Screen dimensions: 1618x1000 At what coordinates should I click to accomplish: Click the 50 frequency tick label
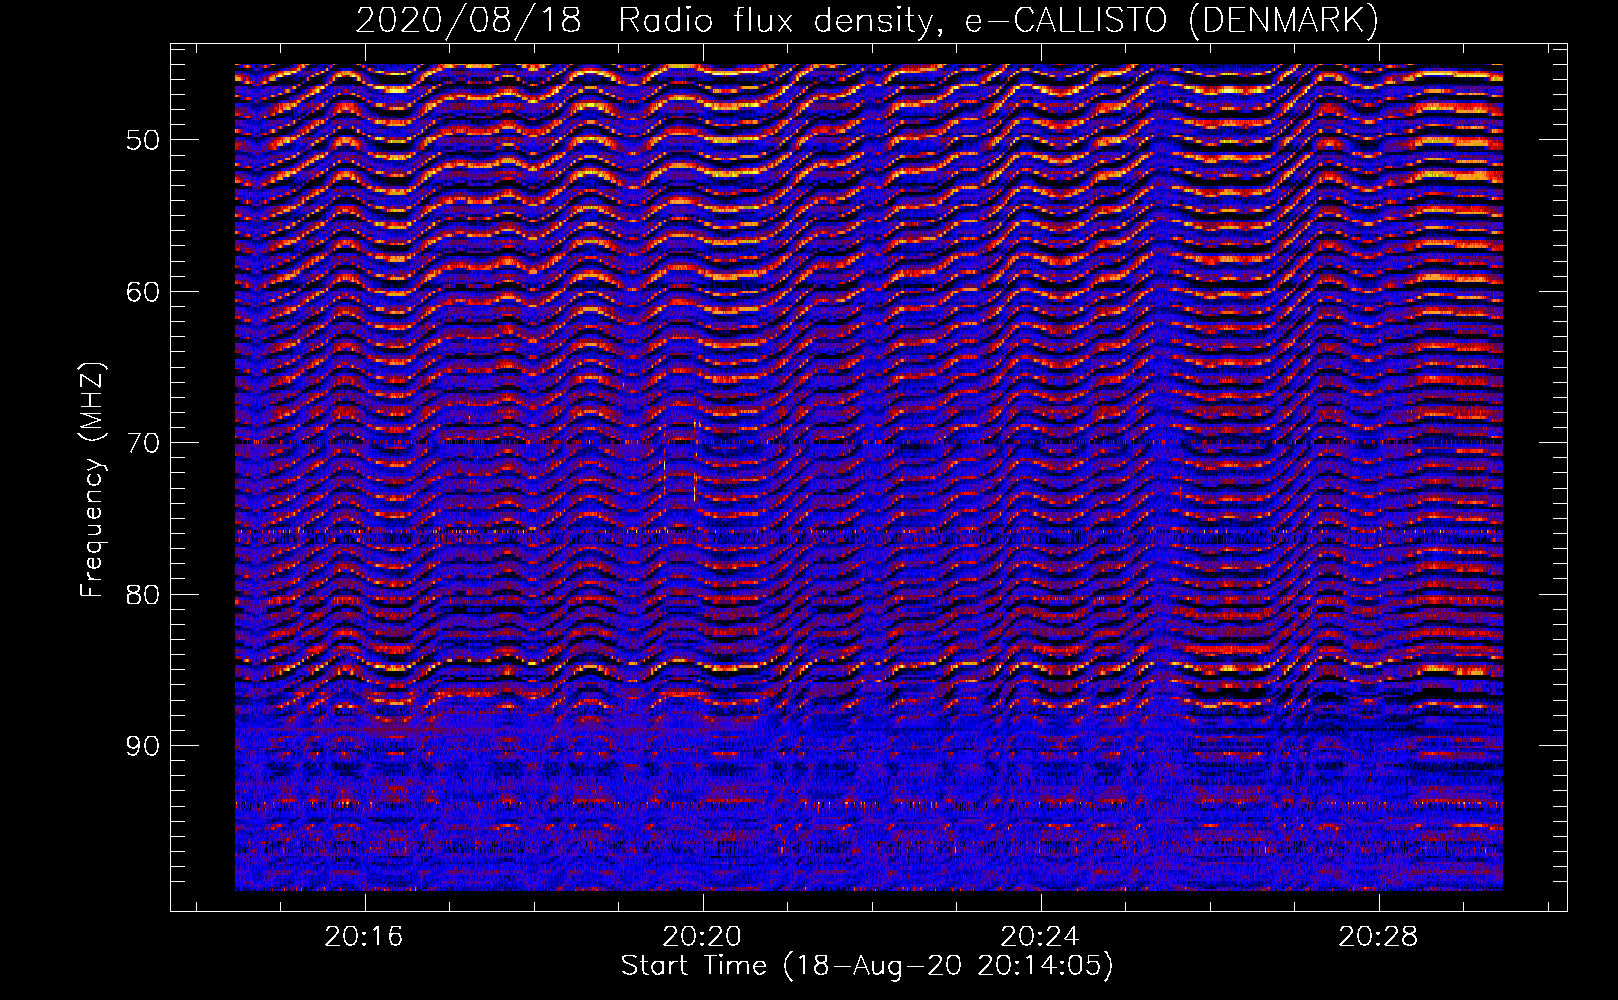point(143,140)
